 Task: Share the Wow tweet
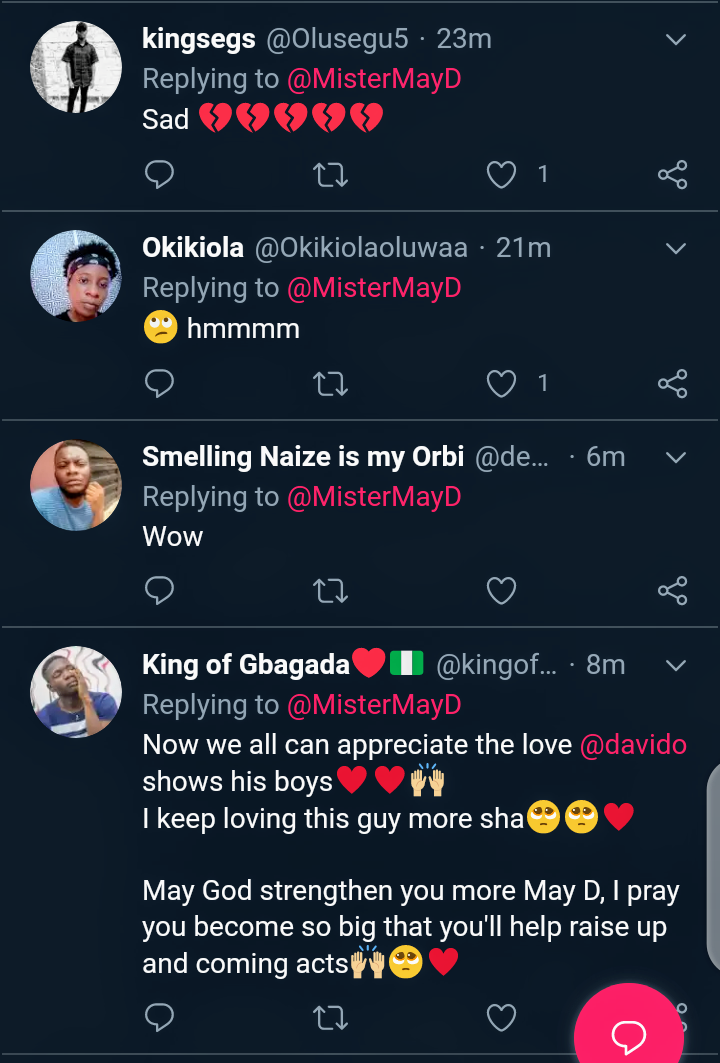point(673,591)
